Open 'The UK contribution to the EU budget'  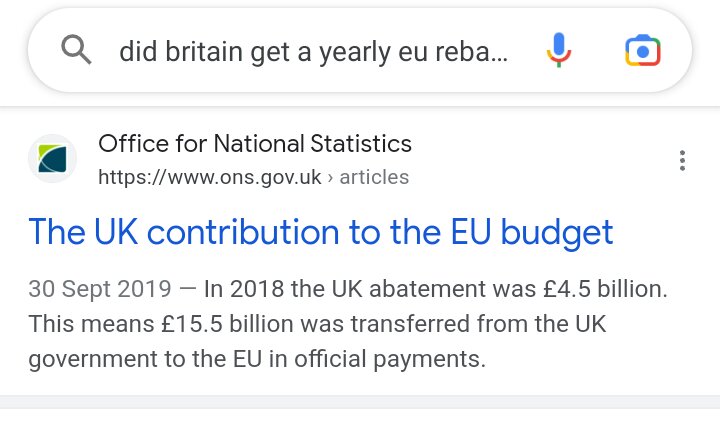(321, 232)
